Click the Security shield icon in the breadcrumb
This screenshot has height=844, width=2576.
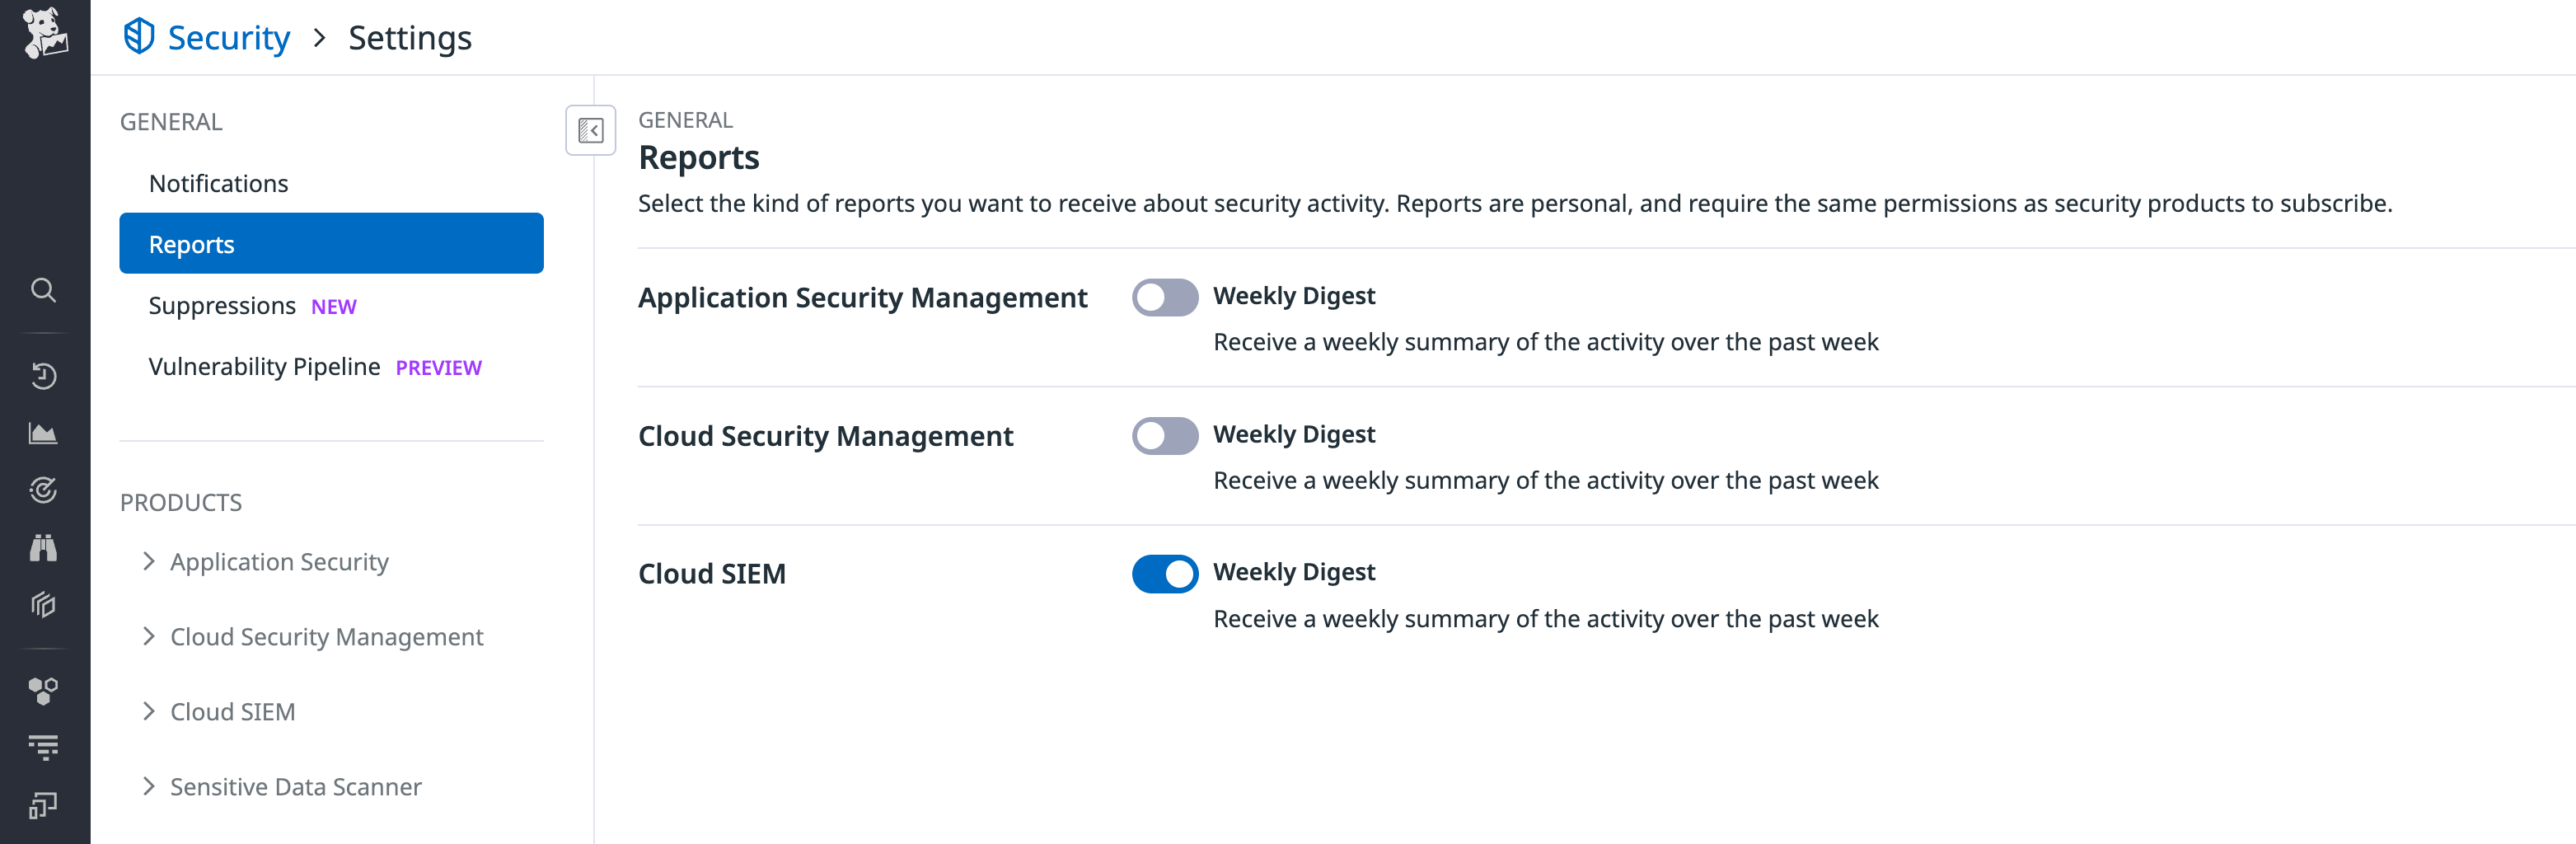coord(140,36)
